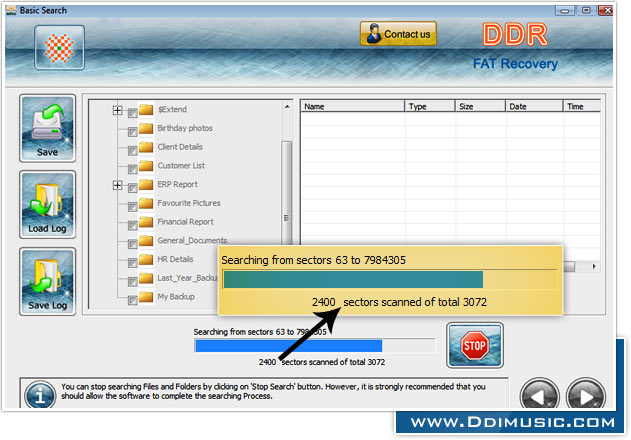Select the My Backup tree label
Viewport: 631px width, 440px height.
click(x=176, y=297)
